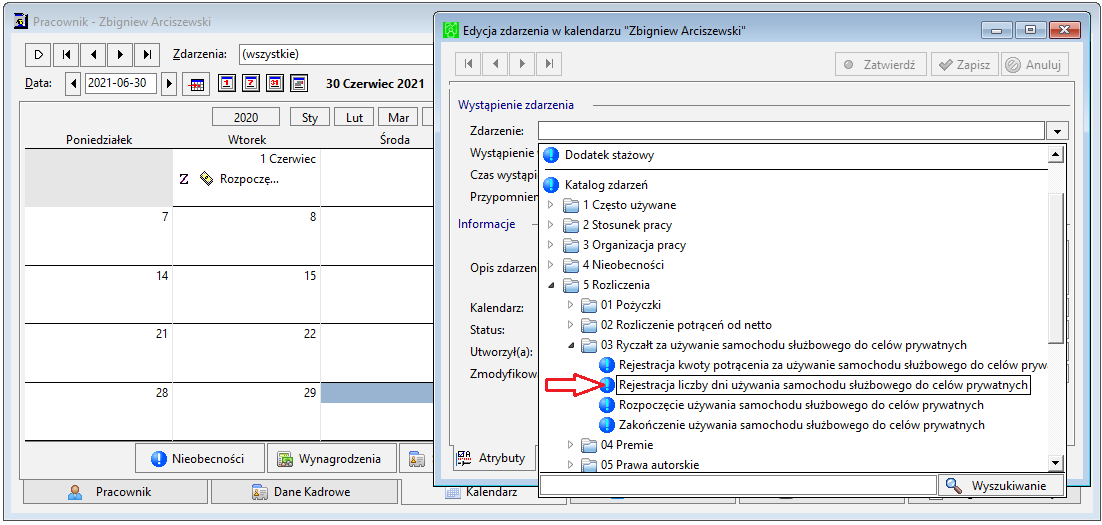This screenshot has height=525, width=1102.
Task: Expand the 1 Często używane folder
Action: [x=550, y=205]
